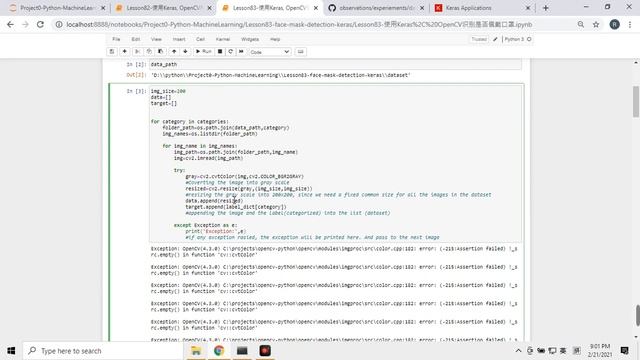
Task: Open the command palette keyboard icon
Action: pyautogui.click(x=301, y=51)
